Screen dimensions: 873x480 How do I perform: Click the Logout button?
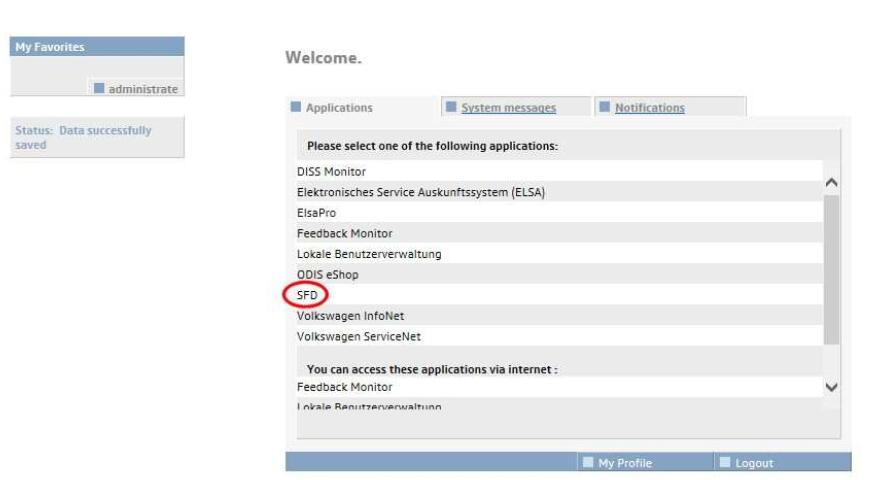754,463
